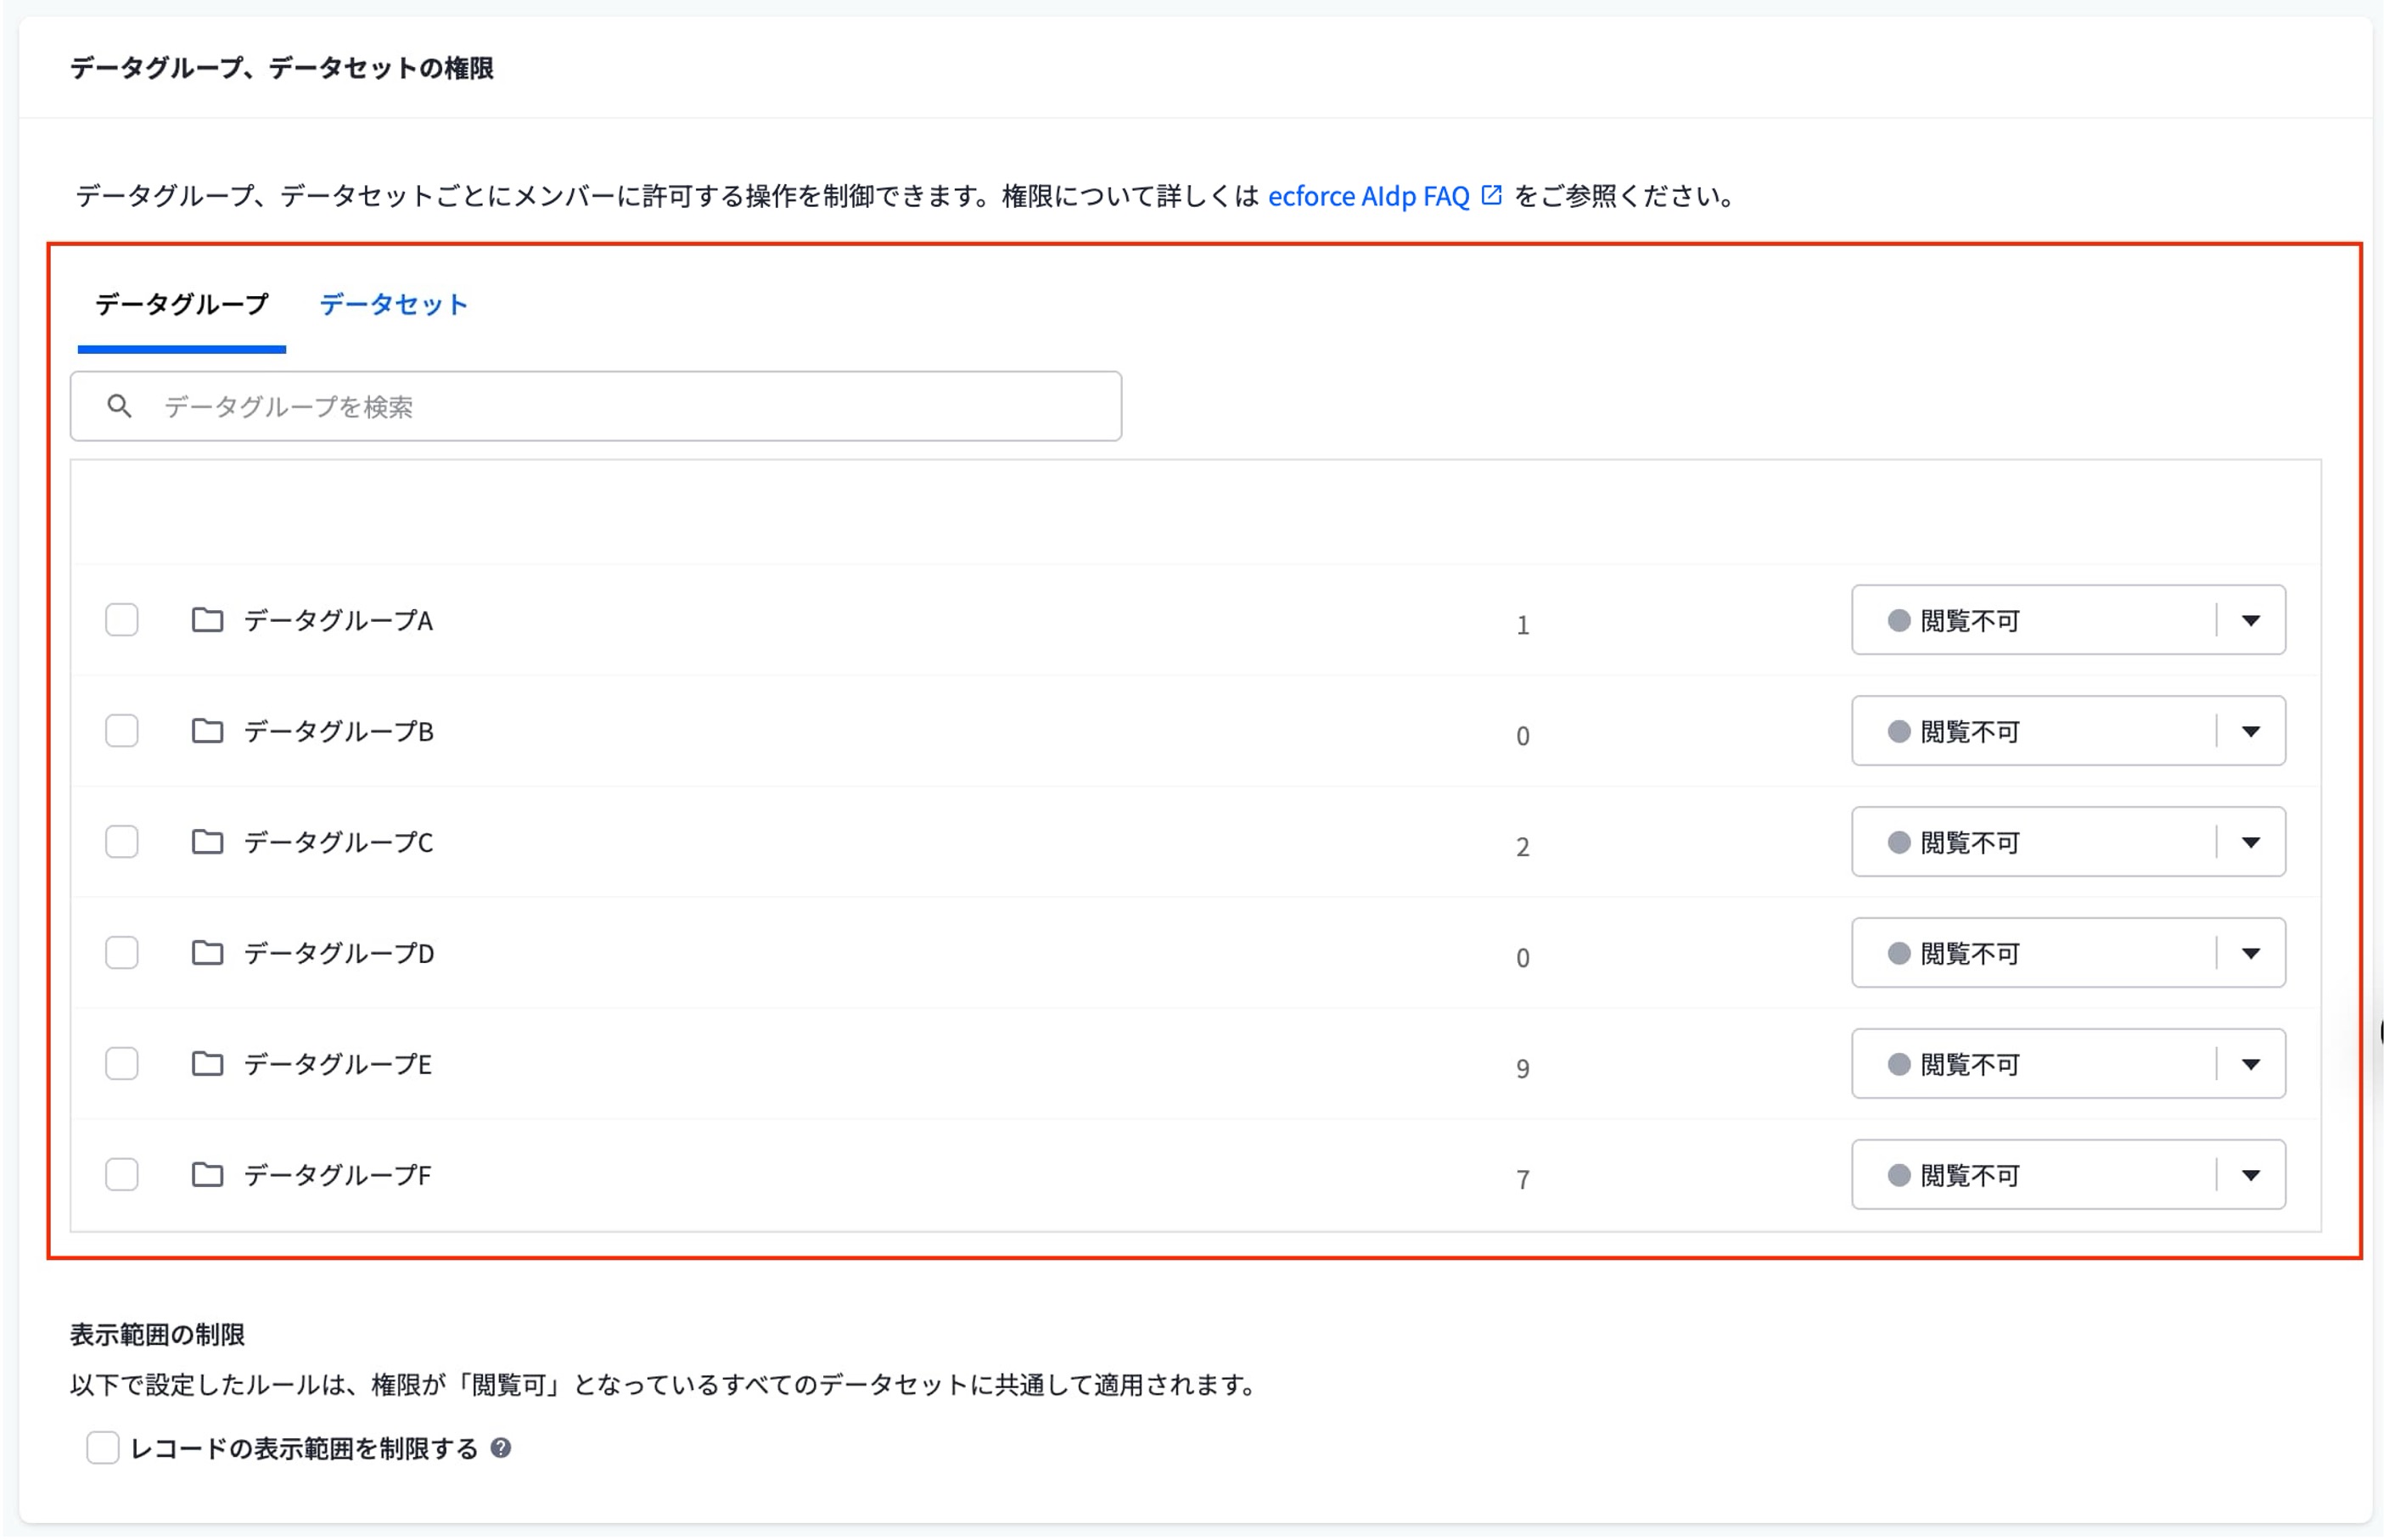This screenshot has height=1540, width=2384.
Task: Check the box for データグループE
Action: (122, 1064)
